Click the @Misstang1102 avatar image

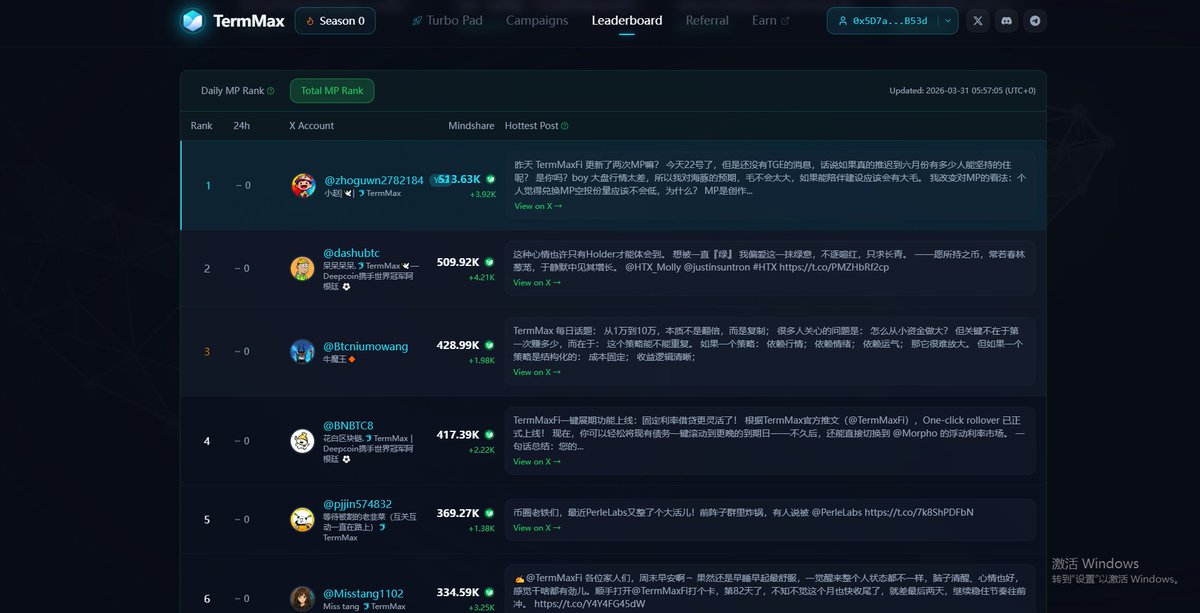coord(302,598)
